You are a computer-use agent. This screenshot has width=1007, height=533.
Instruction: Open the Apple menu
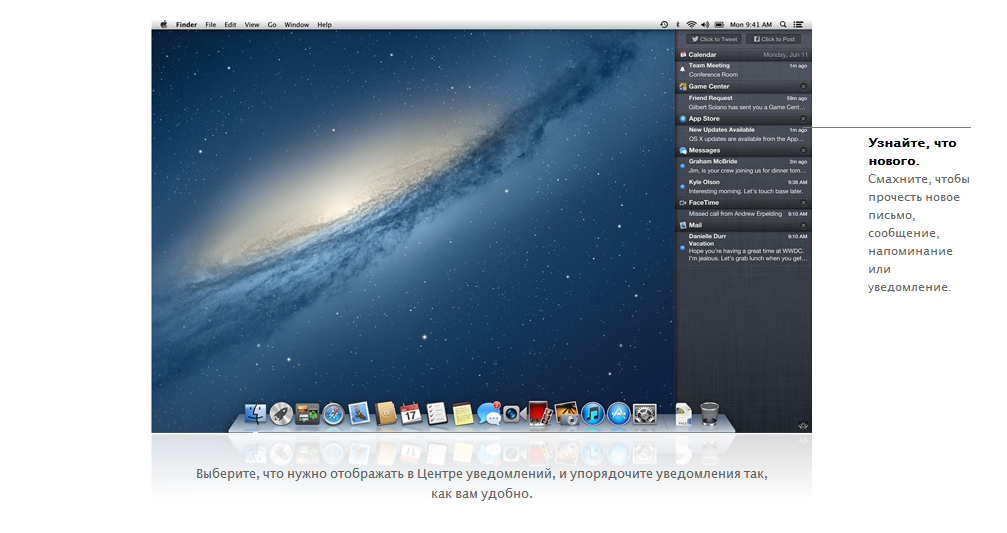click(x=164, y=24)
